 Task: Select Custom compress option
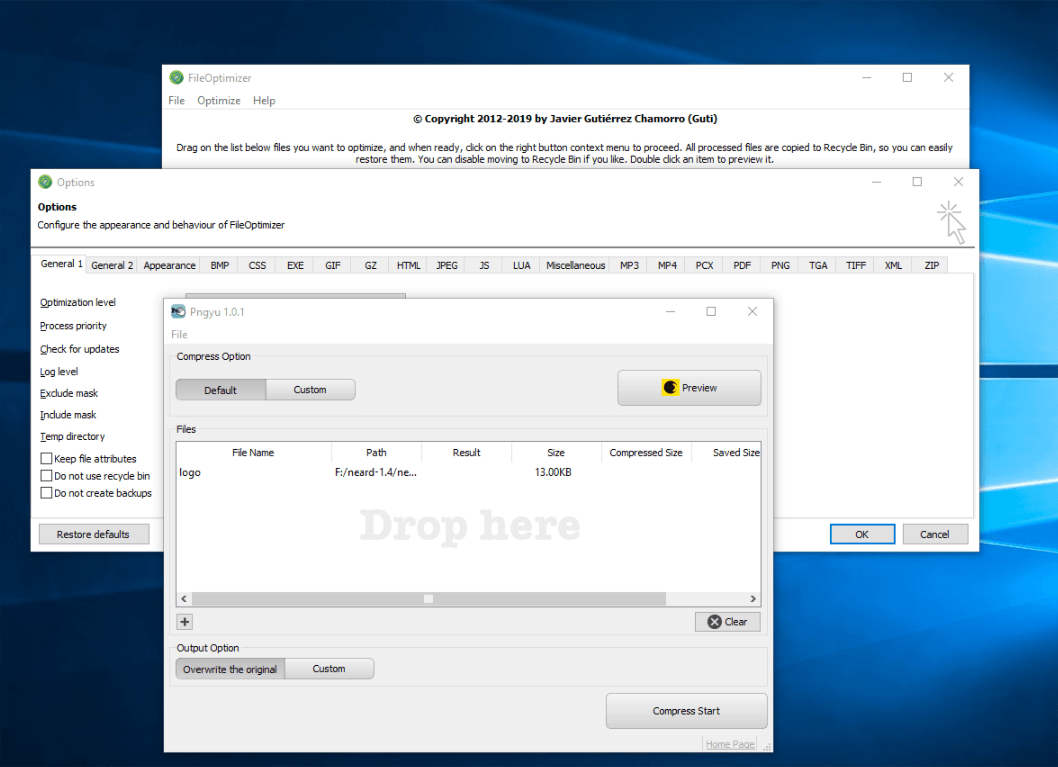coord(310,390)
